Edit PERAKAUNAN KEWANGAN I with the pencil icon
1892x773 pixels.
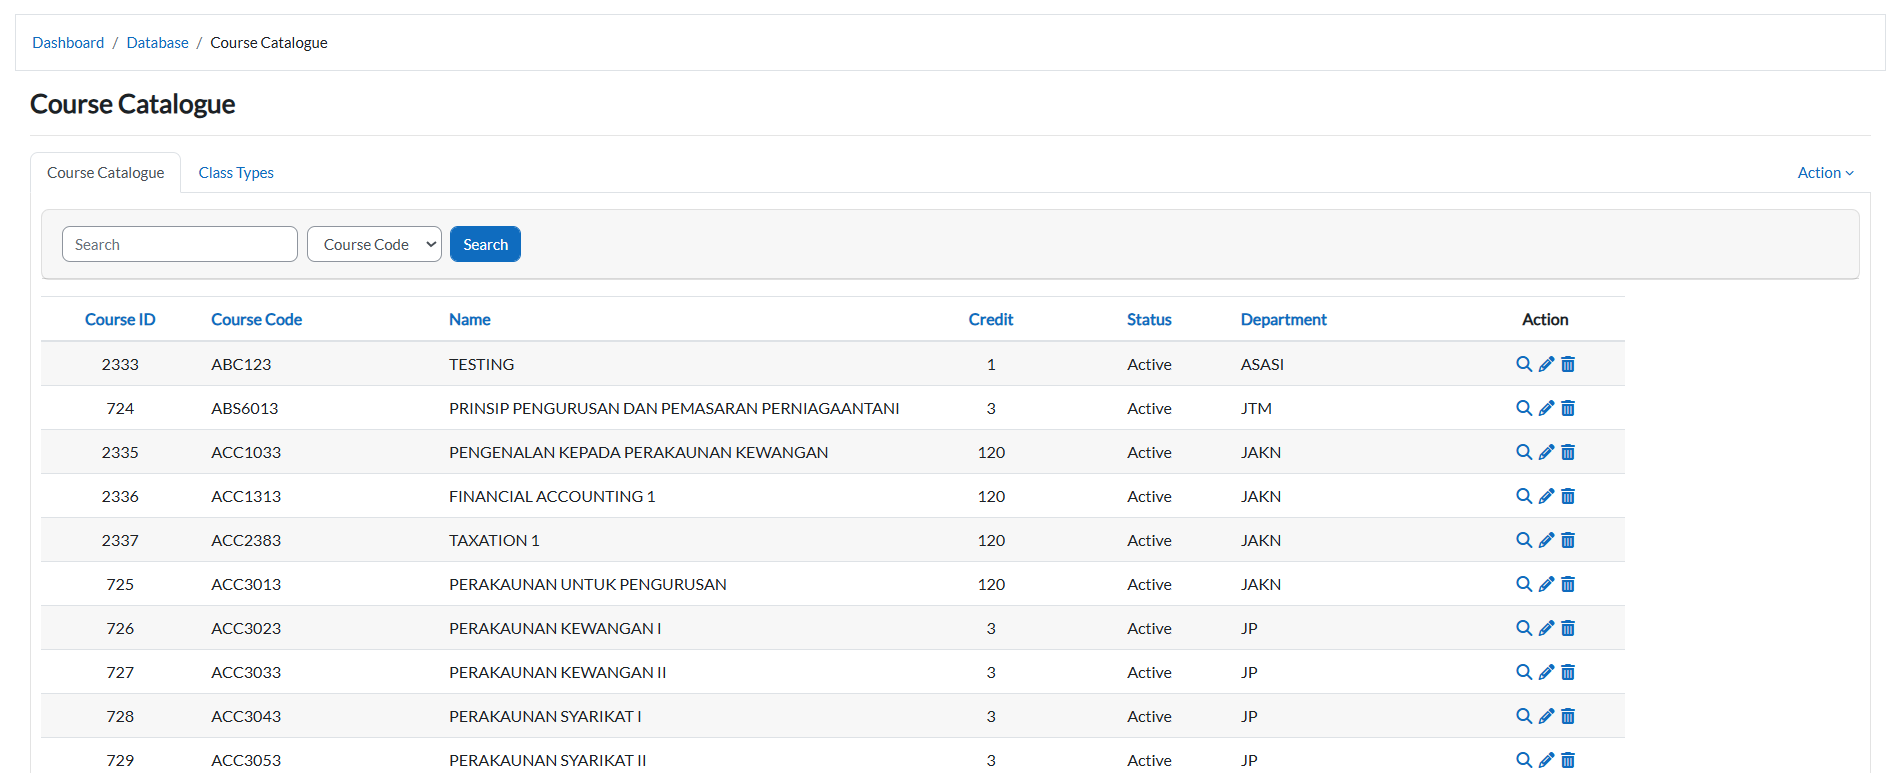pyautogui.click(x=1546, y=628)
